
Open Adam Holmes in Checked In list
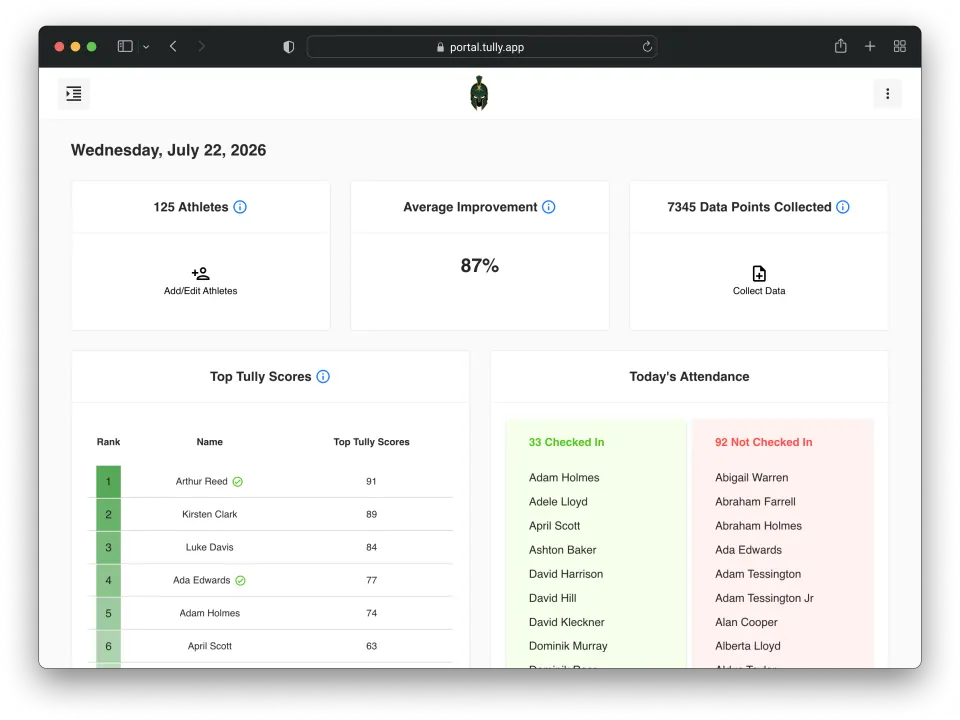point(564,478)
